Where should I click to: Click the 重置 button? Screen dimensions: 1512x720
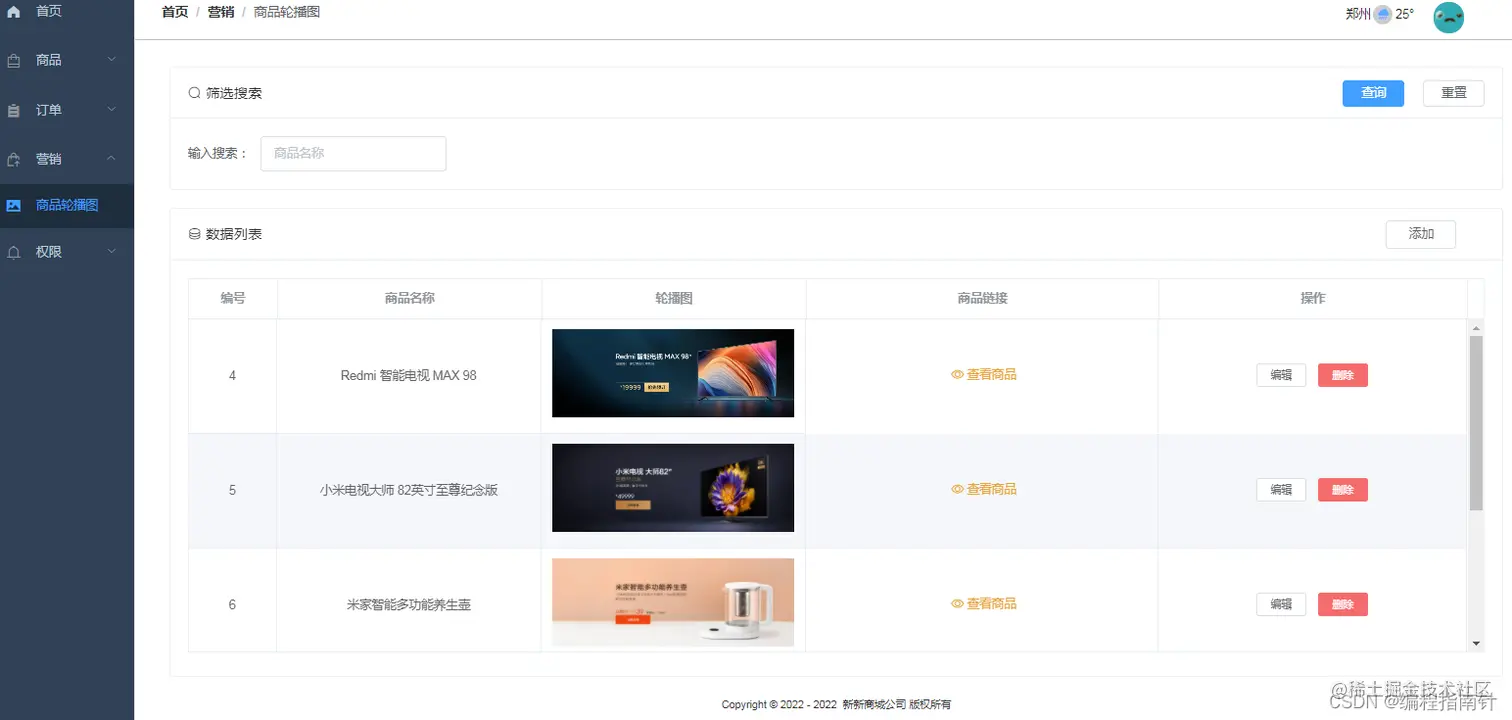pos(1454,93)
